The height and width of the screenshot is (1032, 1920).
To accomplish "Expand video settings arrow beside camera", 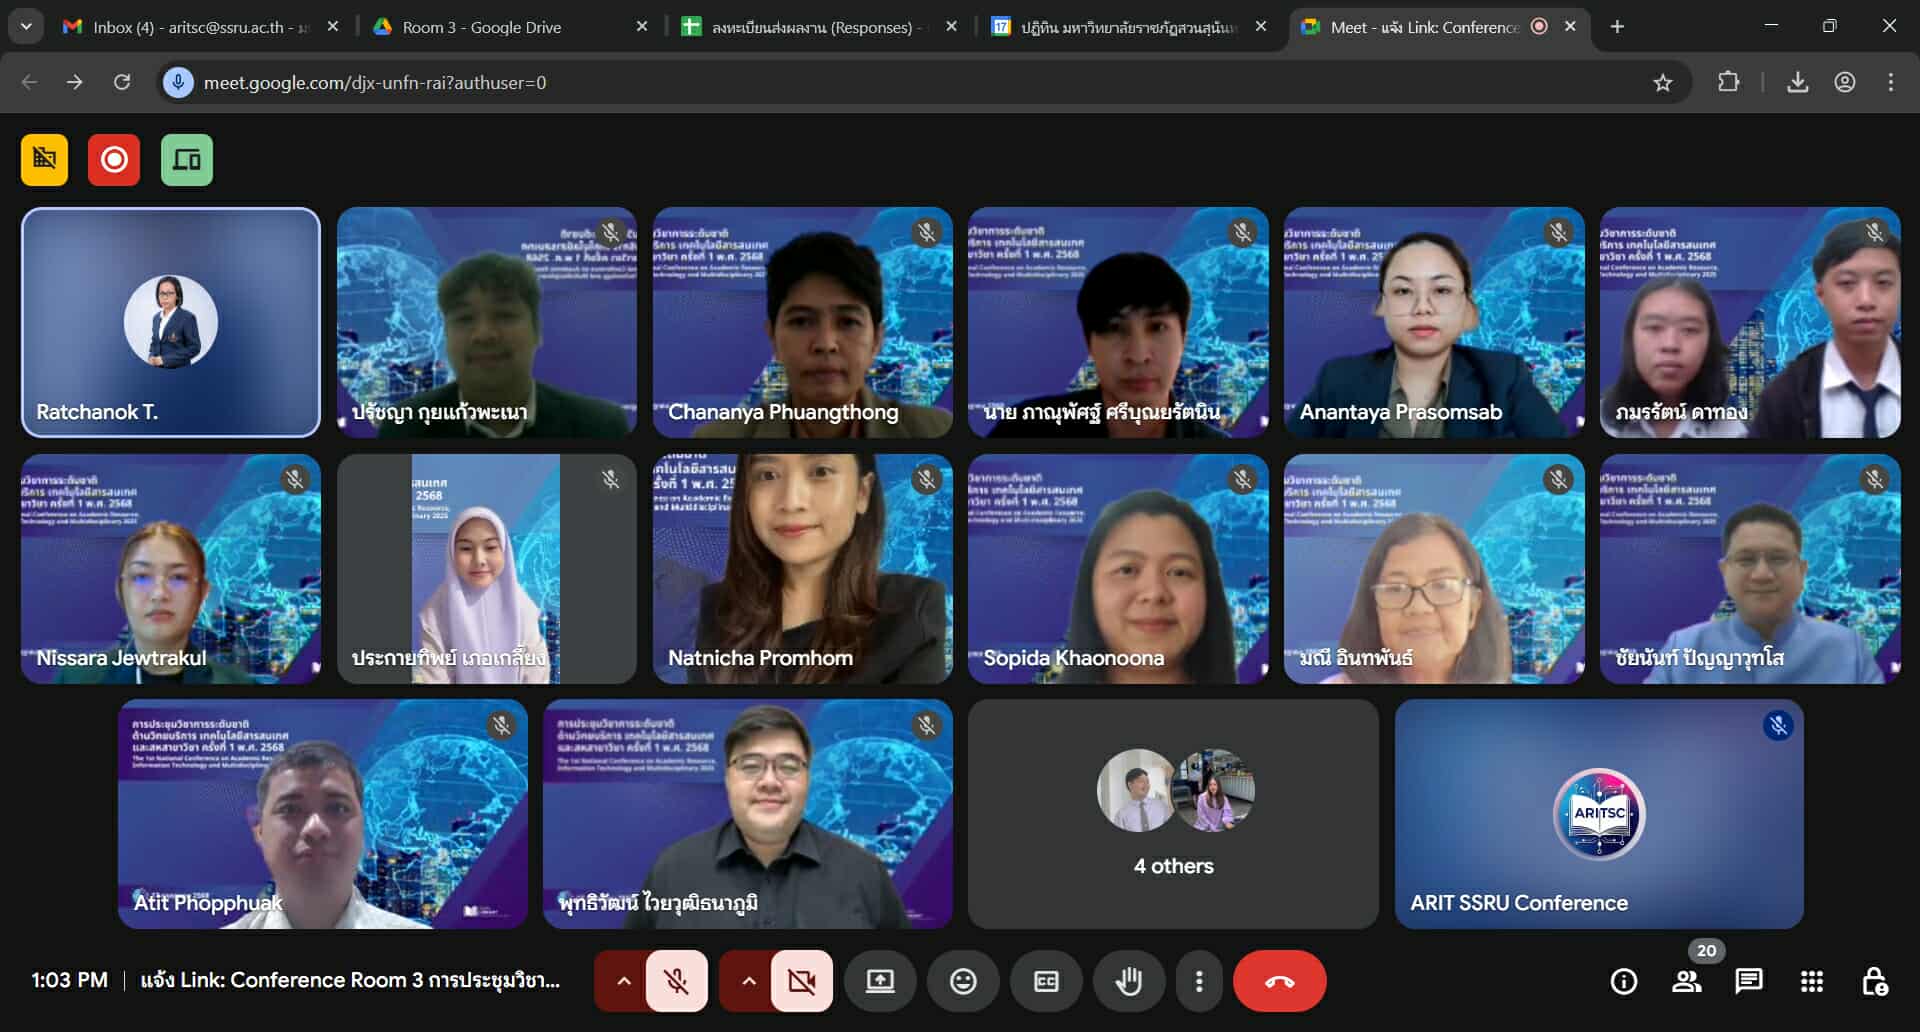I will pos(748,981).
